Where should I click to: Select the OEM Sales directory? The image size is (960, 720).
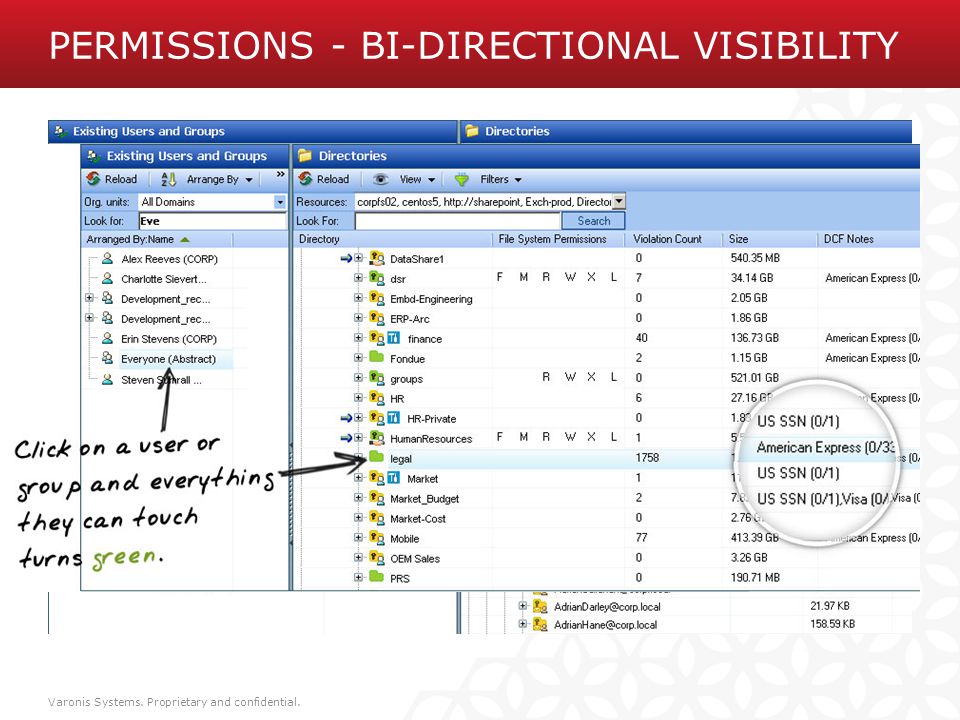coord(414,558)
